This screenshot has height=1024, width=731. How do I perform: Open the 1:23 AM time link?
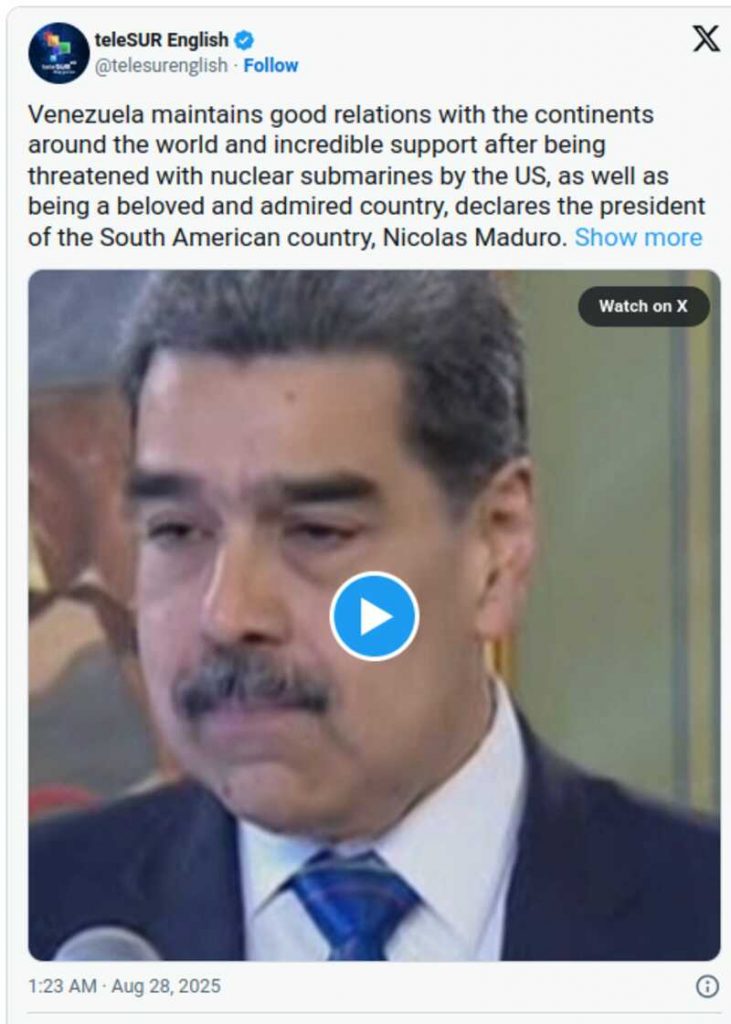(x=62, y=986)
